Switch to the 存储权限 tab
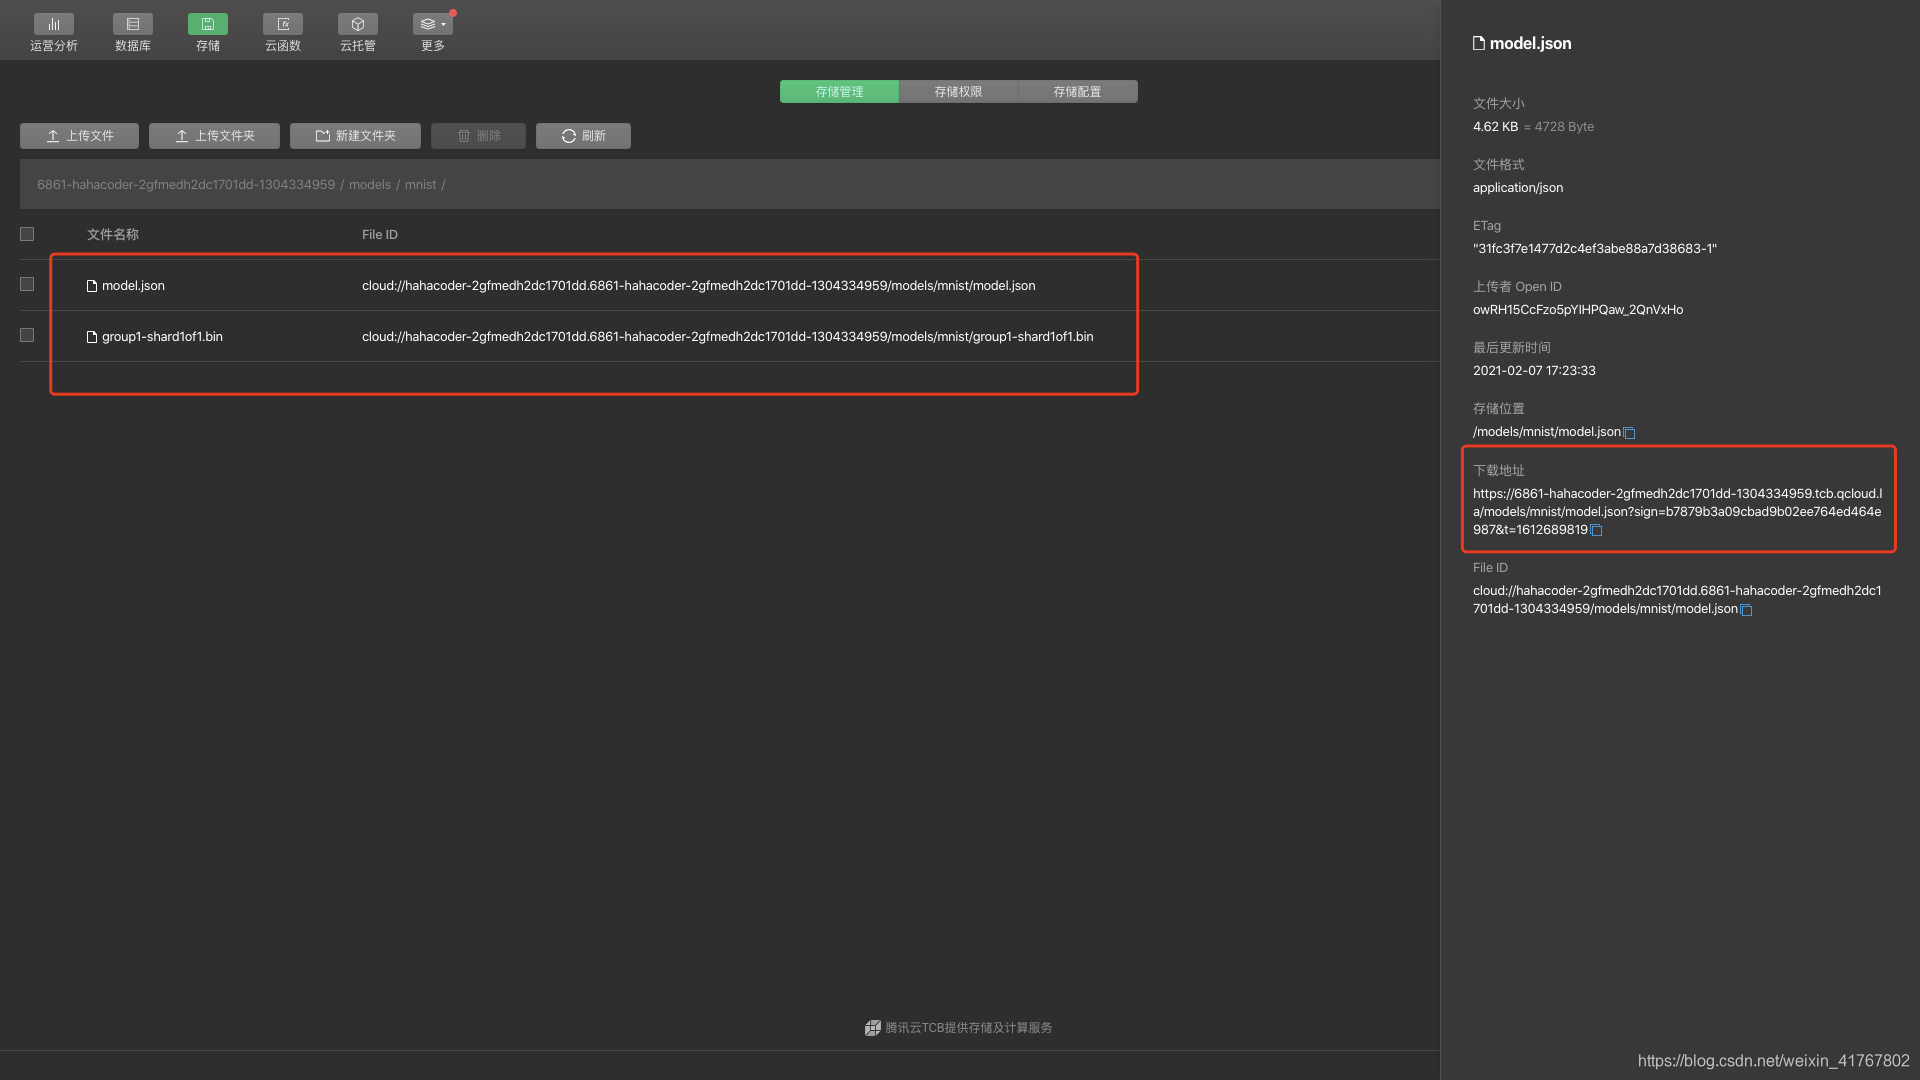The height and width of the screenshot is (1080, 1920). click(x=958, y=92)
